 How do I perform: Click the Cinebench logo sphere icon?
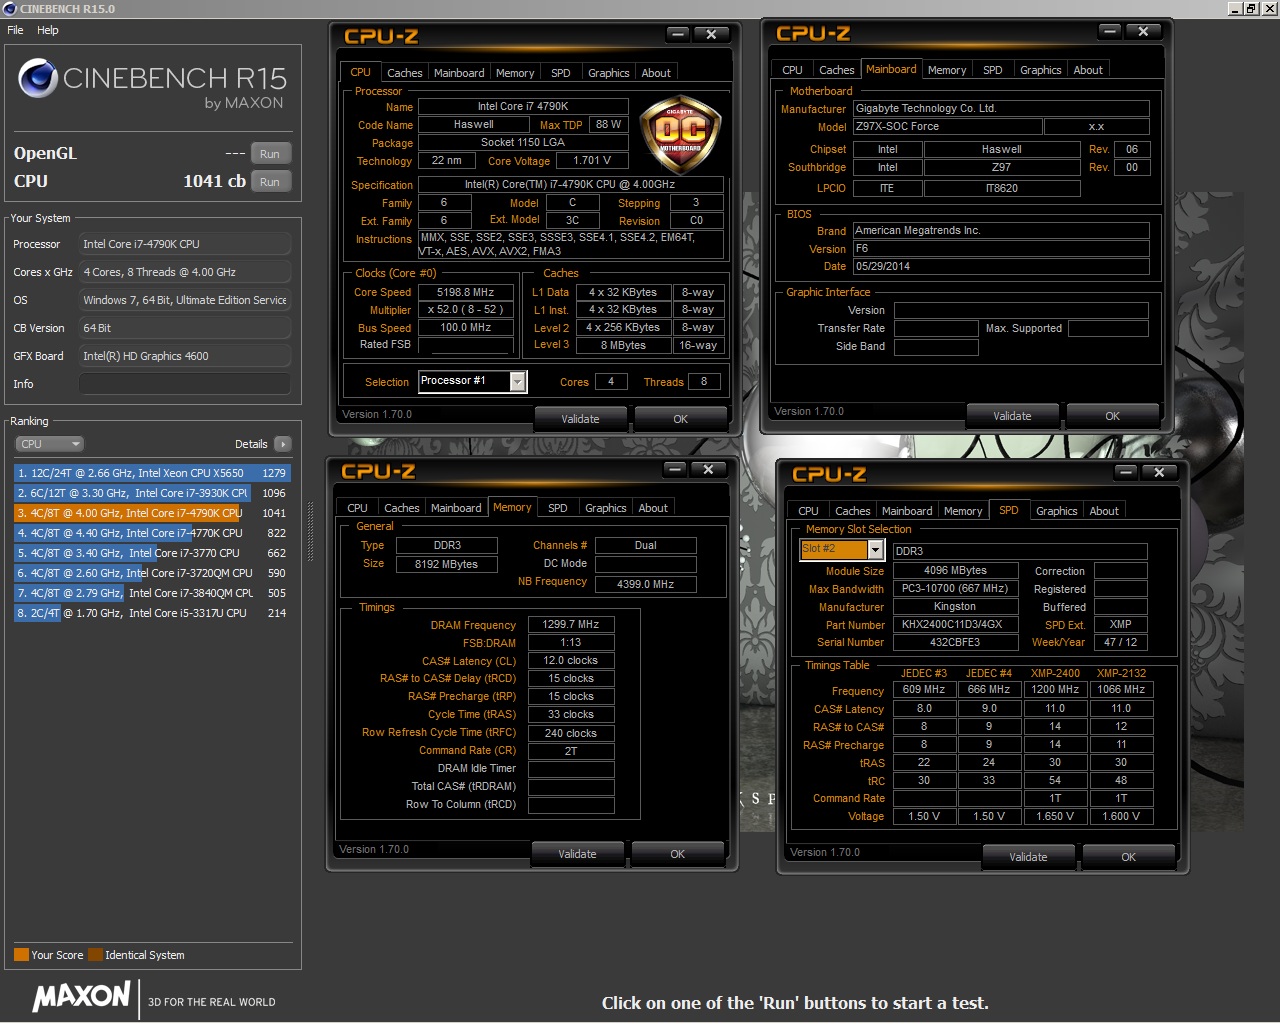(38, 78)
